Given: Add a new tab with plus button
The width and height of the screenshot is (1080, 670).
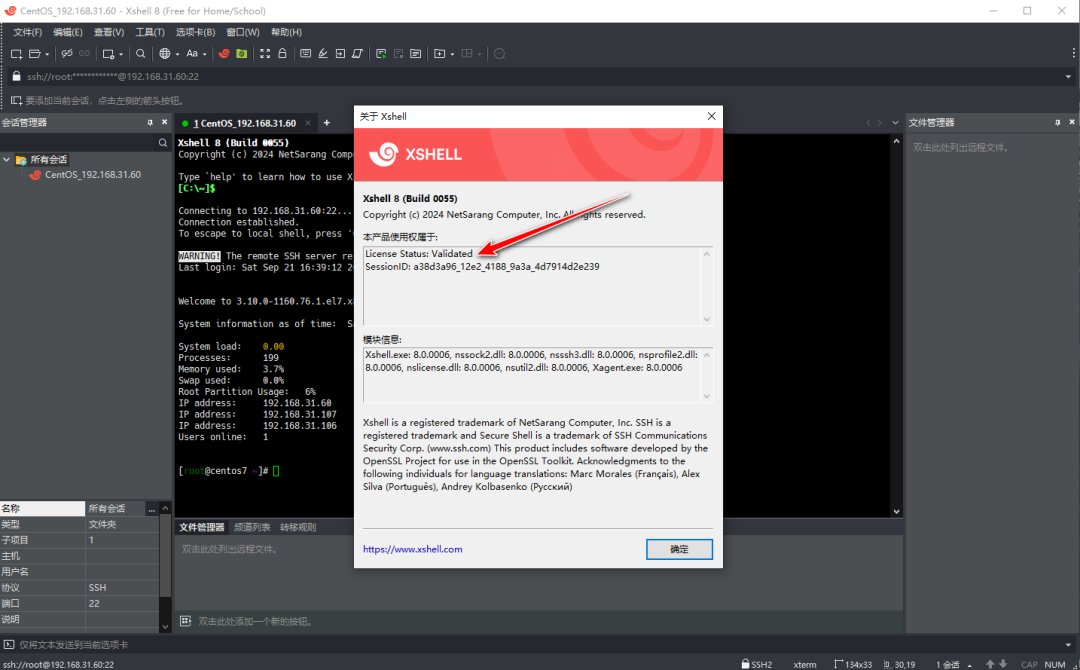Looking at the screenshot, I should pyautogui.click(x=326, y=123).
